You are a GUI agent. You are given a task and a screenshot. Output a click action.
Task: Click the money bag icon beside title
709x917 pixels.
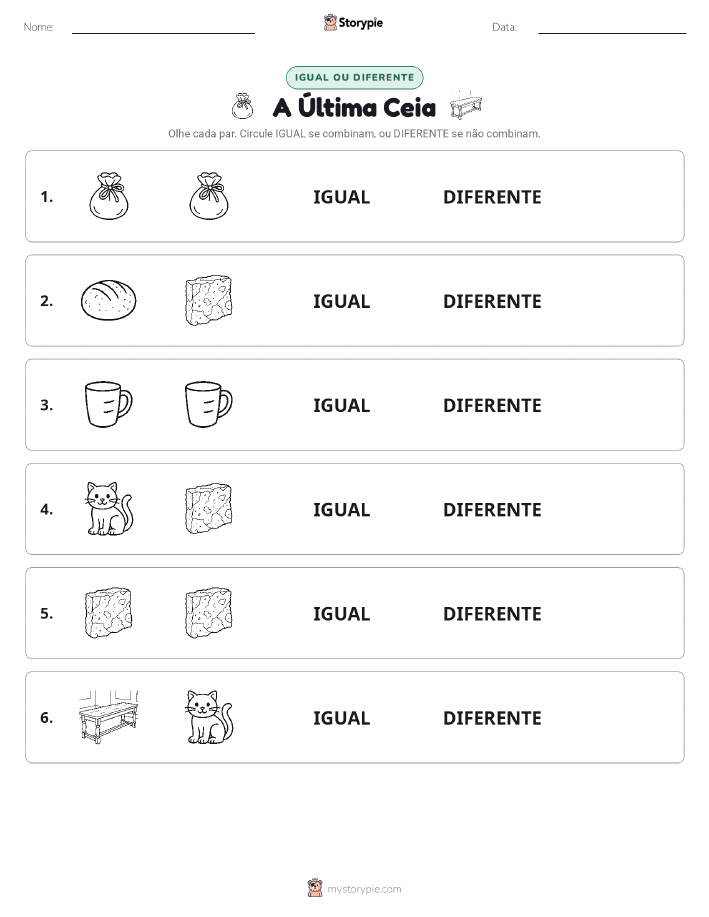[242, 106]
